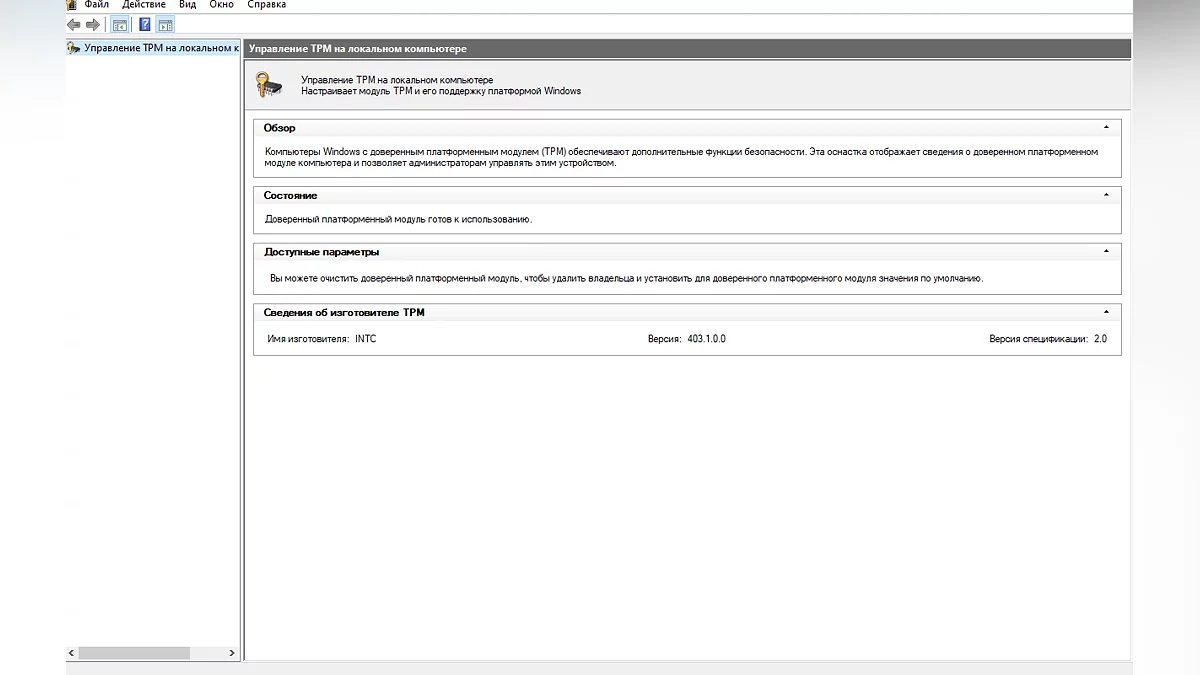The height and width of the screenshot is (675, 1200).
Task: Collapse the Состояние section
Action: pyautogui.click(x=1106, y=195)
